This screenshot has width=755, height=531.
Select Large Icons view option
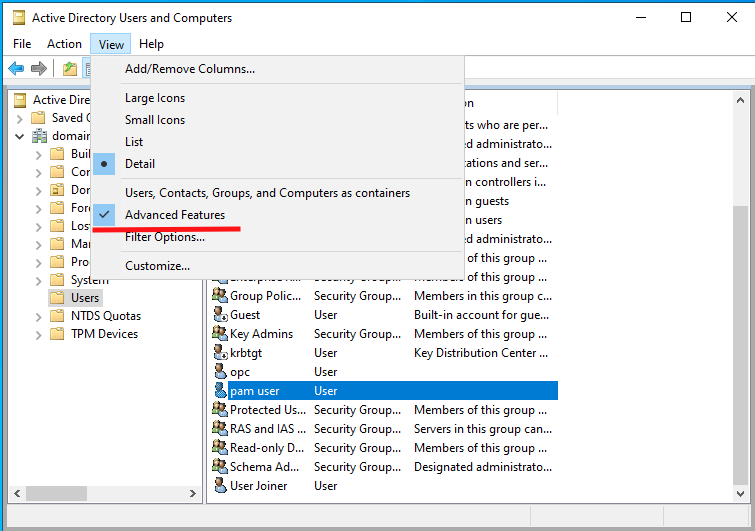tap(277, 98)
